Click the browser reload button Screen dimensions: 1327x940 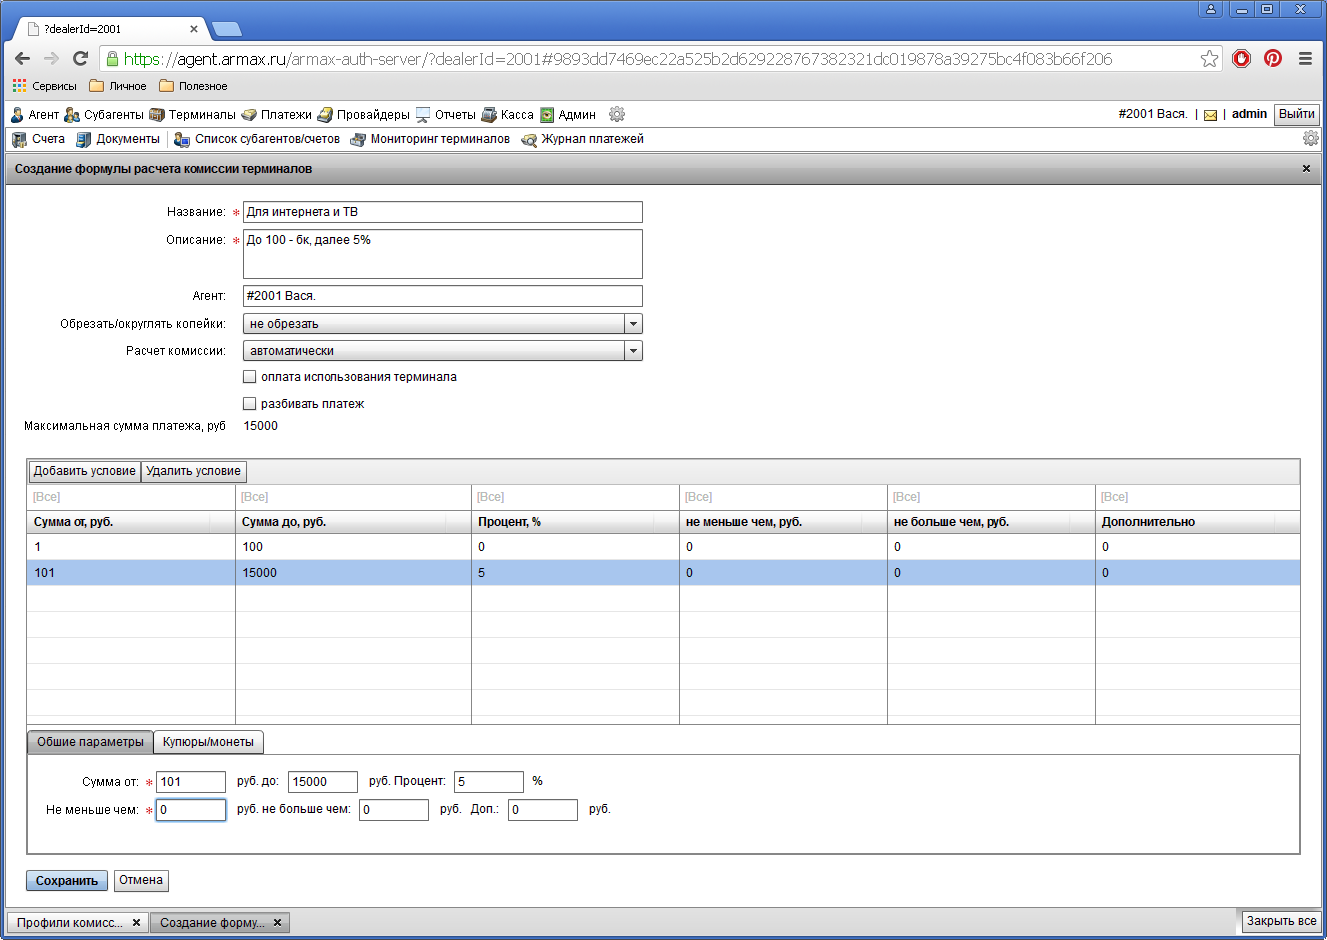coord(80,59)
